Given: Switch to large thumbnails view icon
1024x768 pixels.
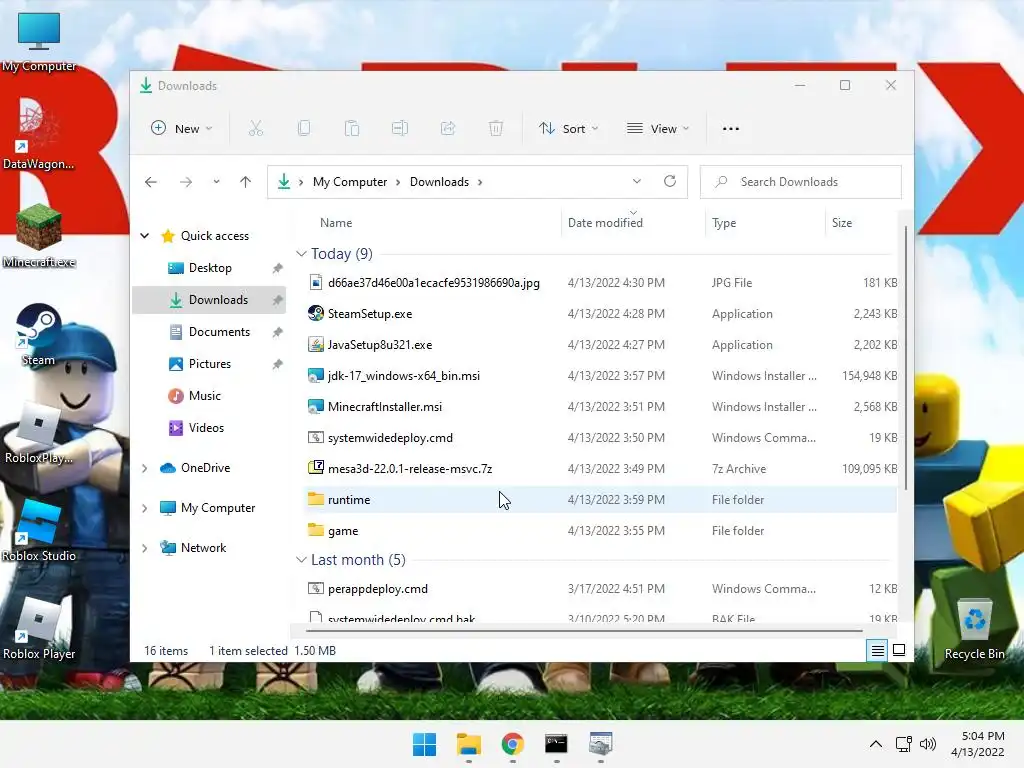Looking at the screenshot, I should coord(899,650).
